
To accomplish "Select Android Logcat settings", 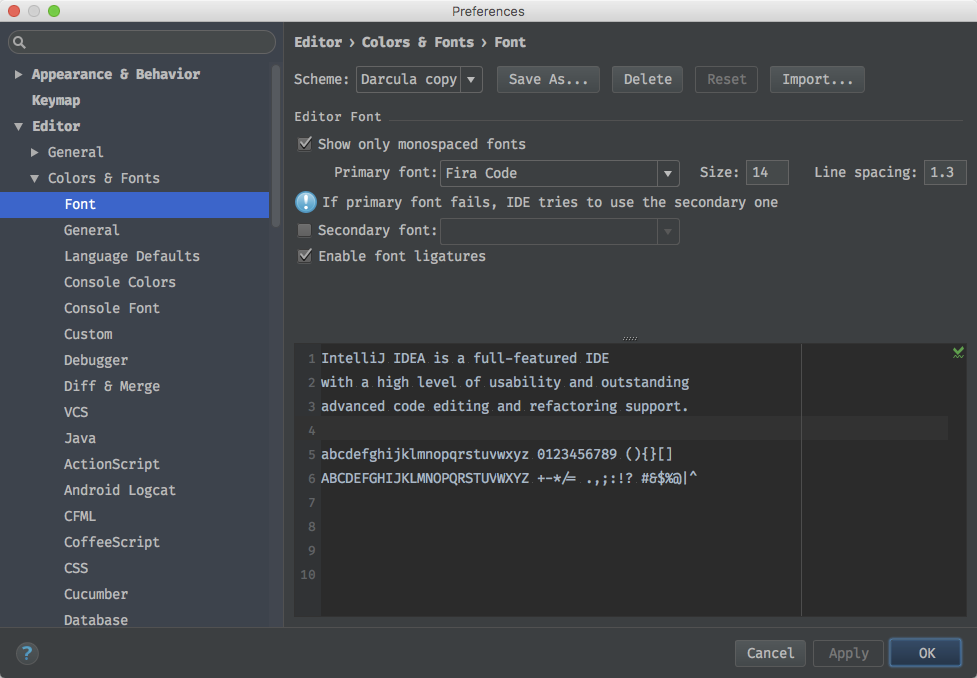I will (120, 490).
